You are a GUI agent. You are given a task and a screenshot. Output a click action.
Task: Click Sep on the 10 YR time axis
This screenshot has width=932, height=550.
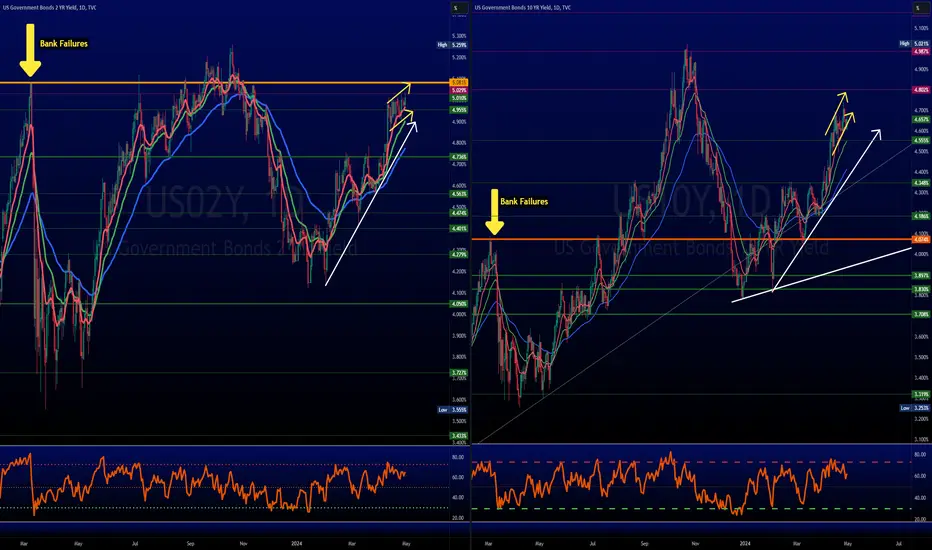click(x=645, y=543)
